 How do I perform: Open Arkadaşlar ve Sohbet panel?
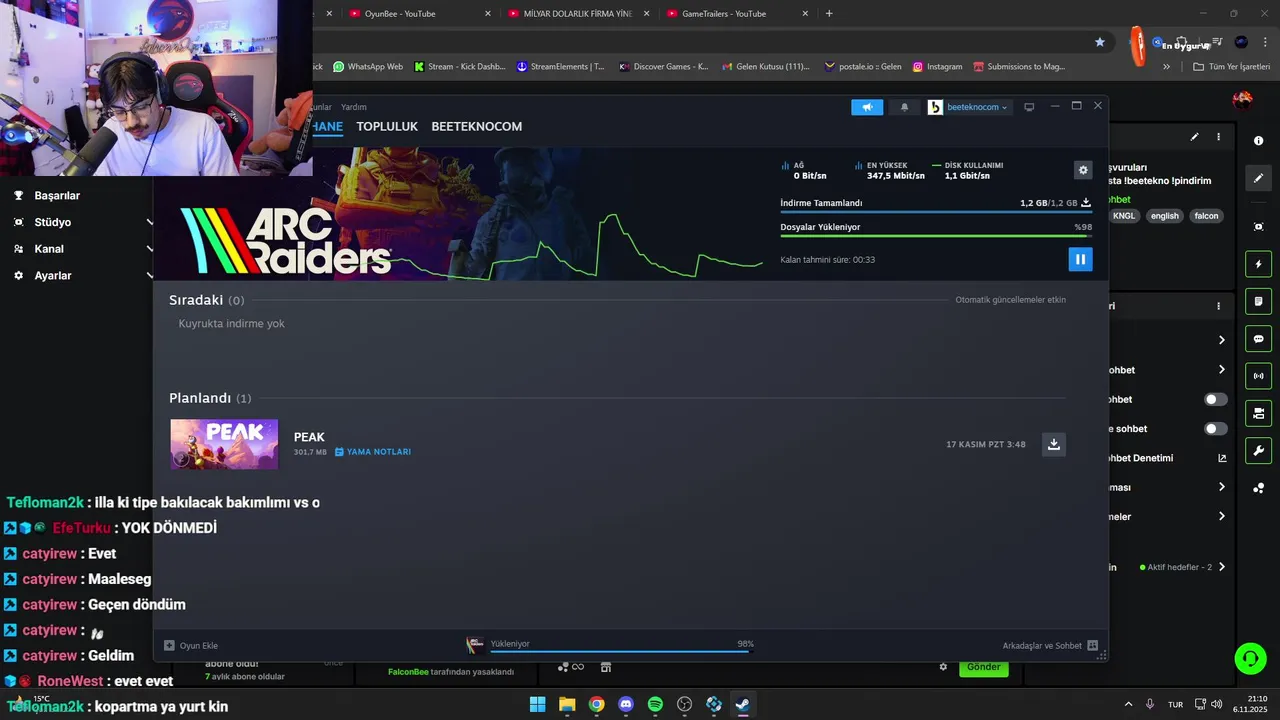click(x=1050, y=645)
